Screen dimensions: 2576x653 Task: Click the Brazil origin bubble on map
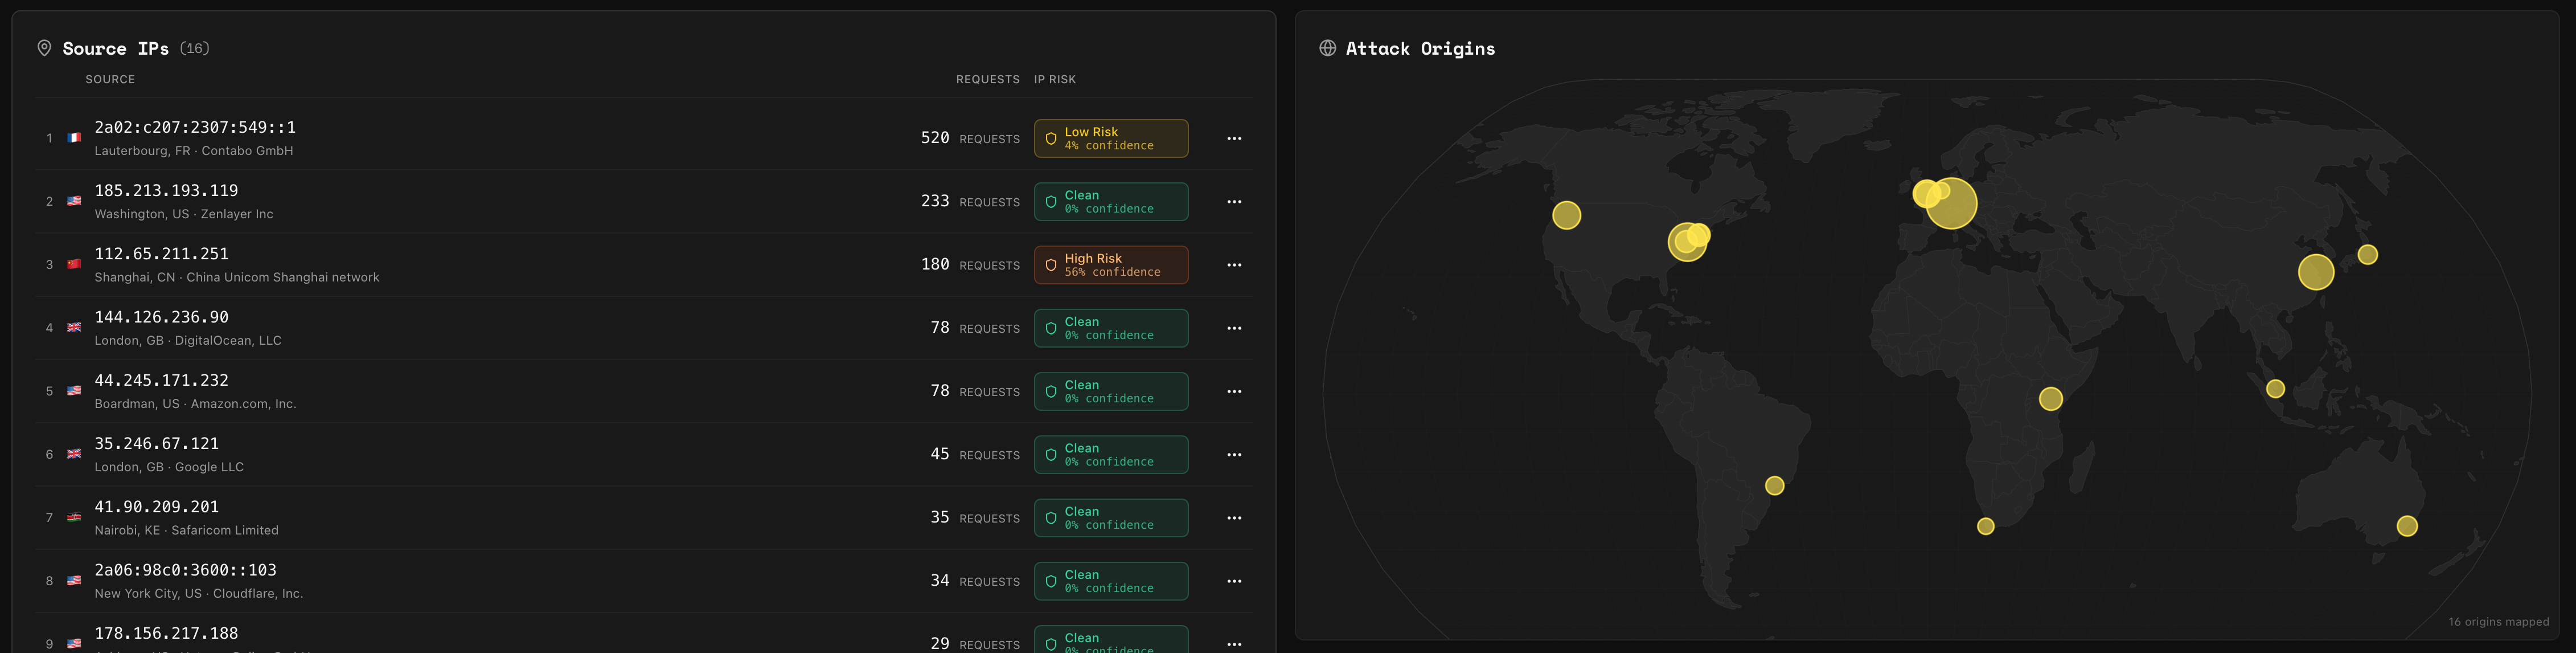(1774, 486)
